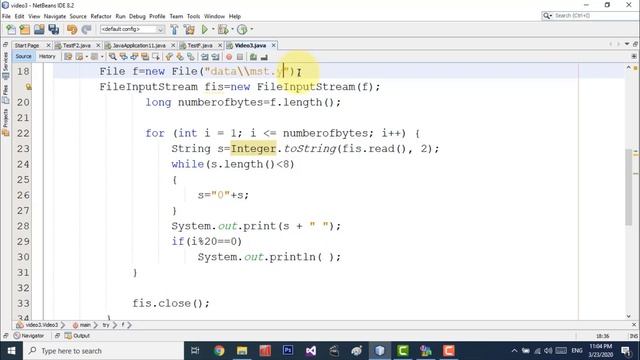
Task: Click the Find Selection magnifier icon
Action: coord(112,57)
